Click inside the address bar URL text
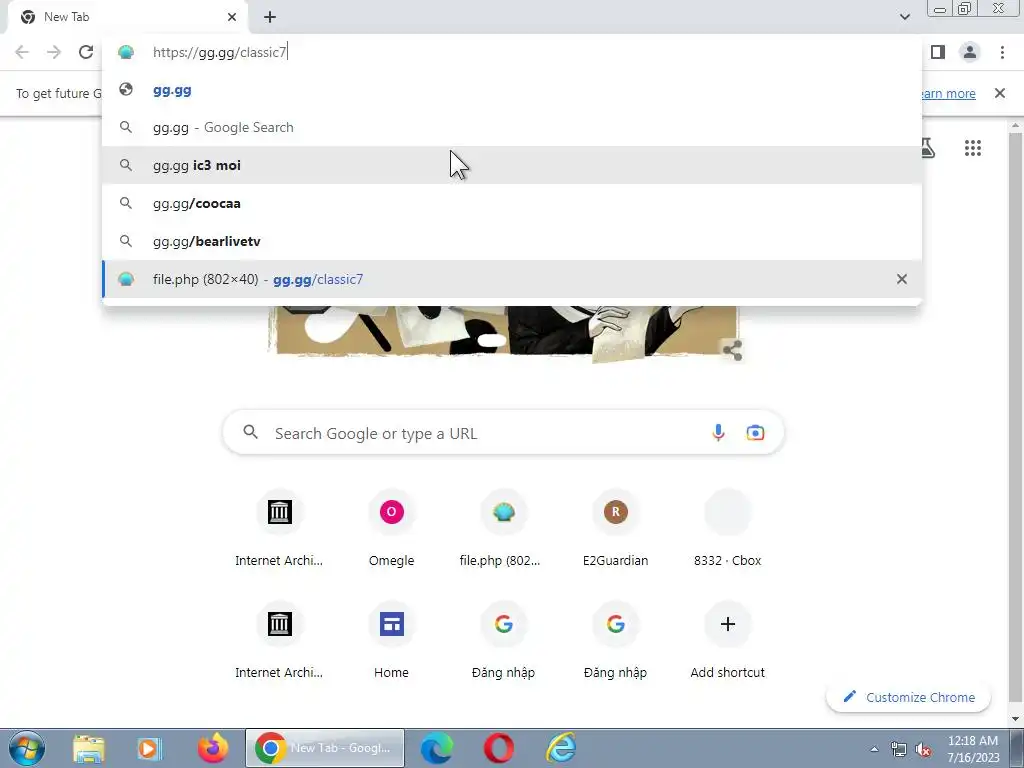The height and width of the screenshot is (768, 1024). pyautogui.click(x=219, y=52)
